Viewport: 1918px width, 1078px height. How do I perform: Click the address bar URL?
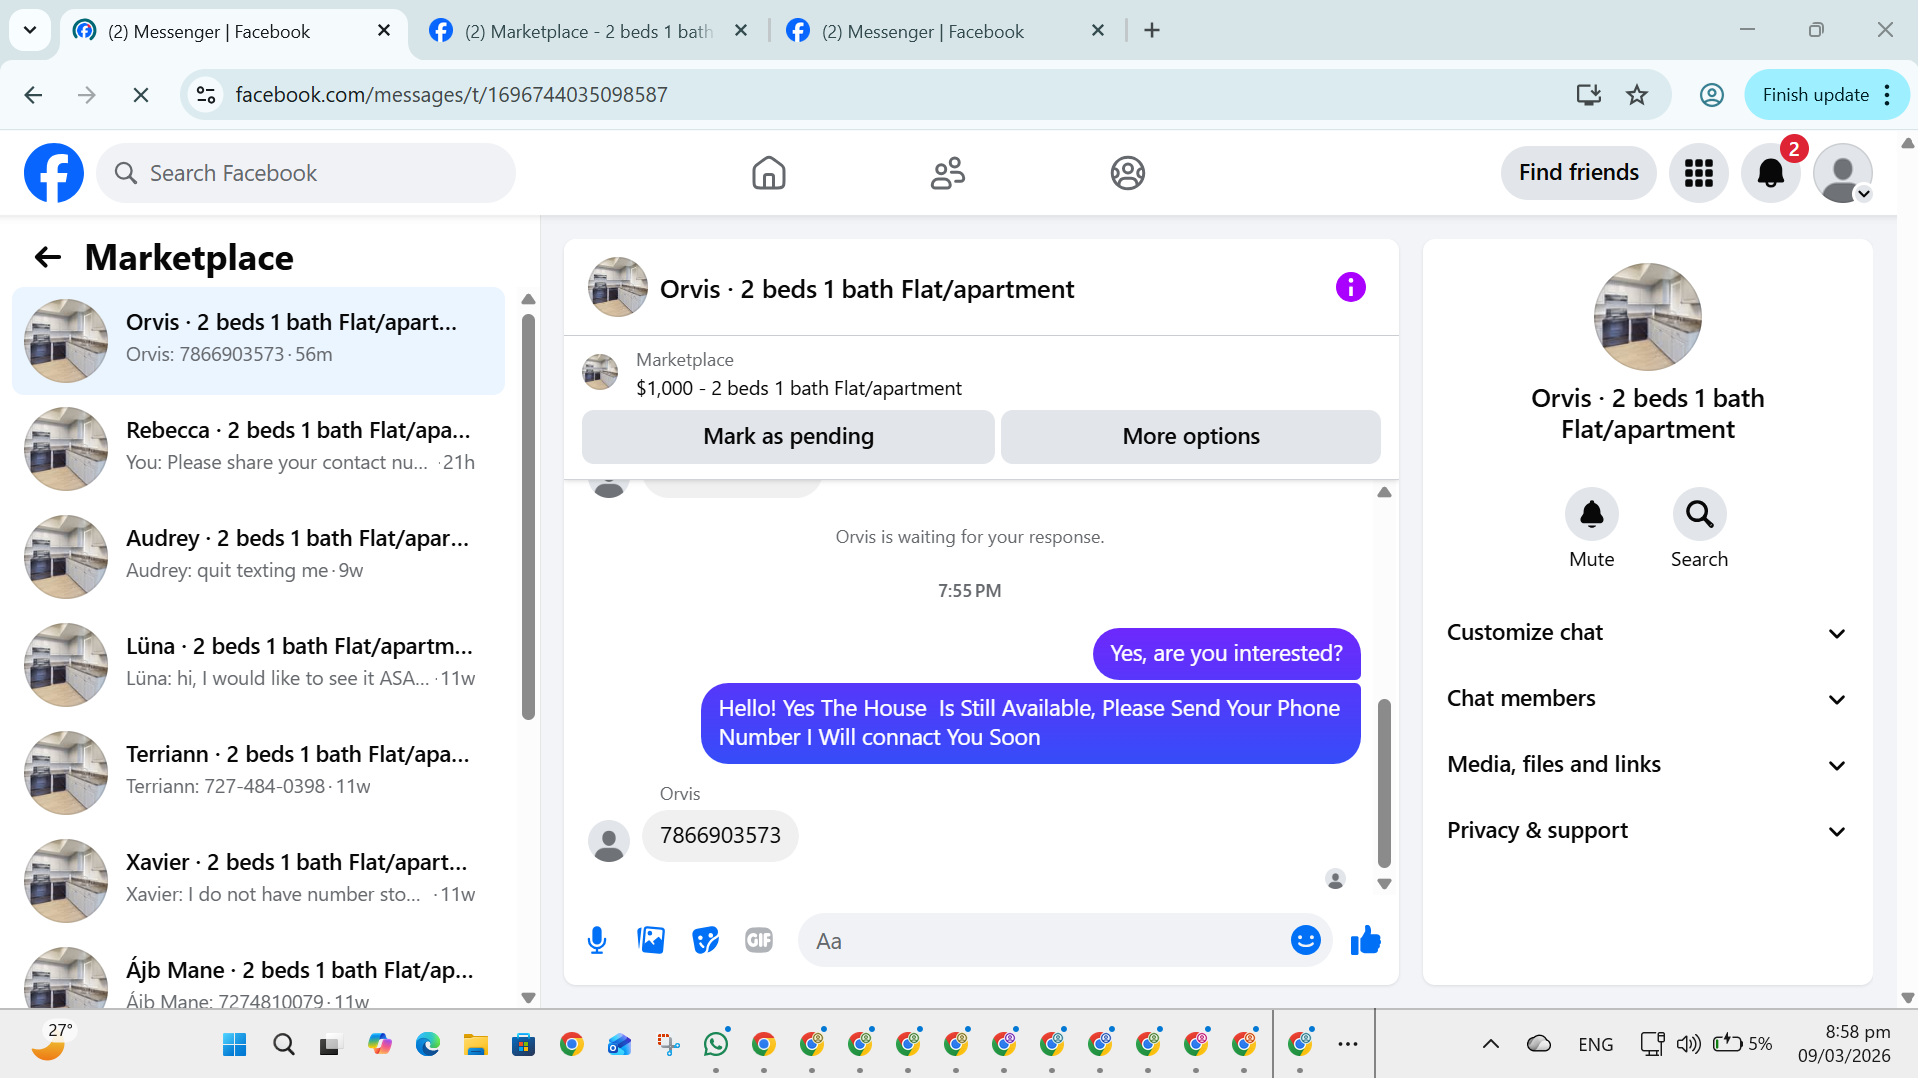pos(451,95)
